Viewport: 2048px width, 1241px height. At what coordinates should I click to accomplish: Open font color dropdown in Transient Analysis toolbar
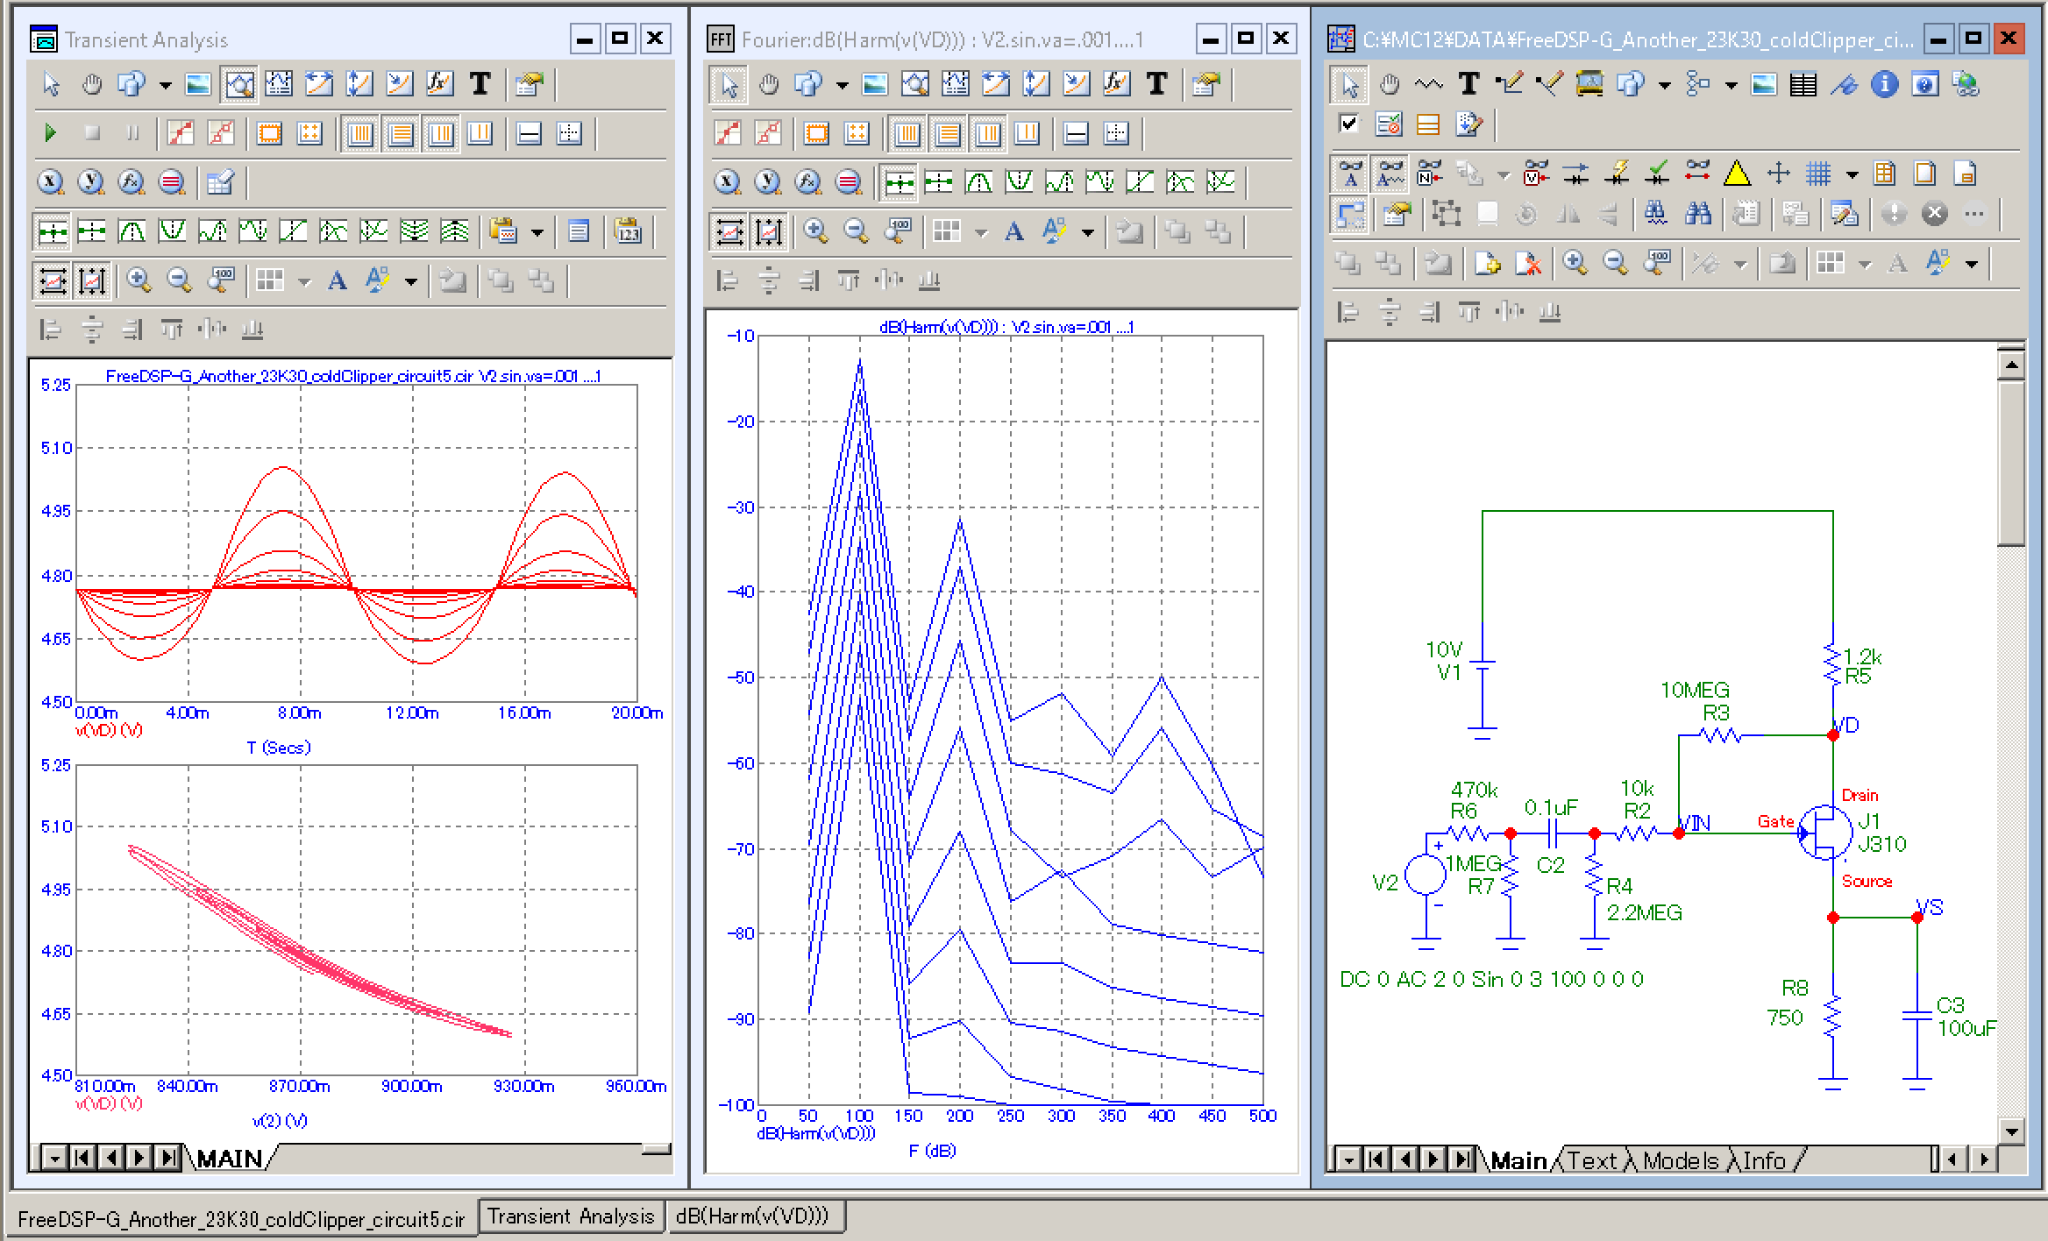coord(411,281)
